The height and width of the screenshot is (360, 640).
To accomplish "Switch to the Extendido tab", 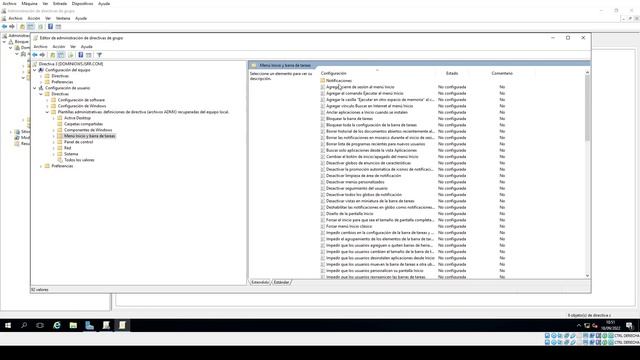I will [x=260, y=282].
